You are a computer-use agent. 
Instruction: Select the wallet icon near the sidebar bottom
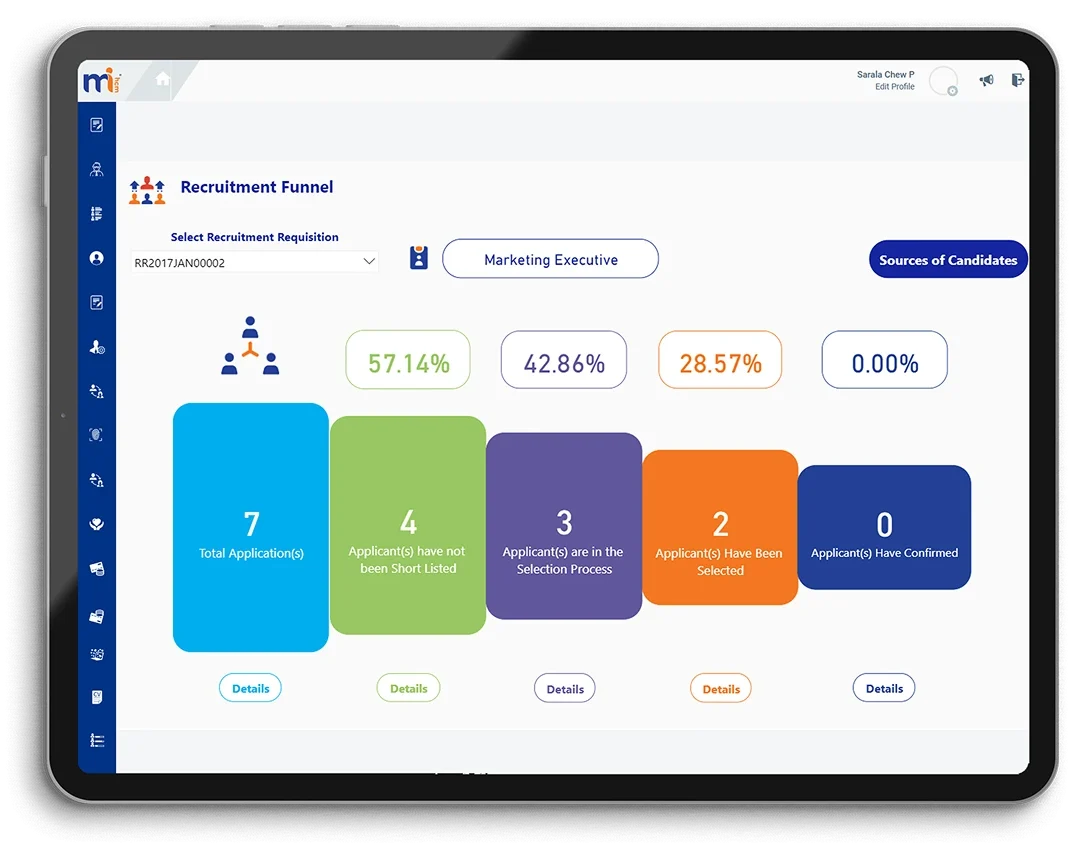[x=96, y=617]
